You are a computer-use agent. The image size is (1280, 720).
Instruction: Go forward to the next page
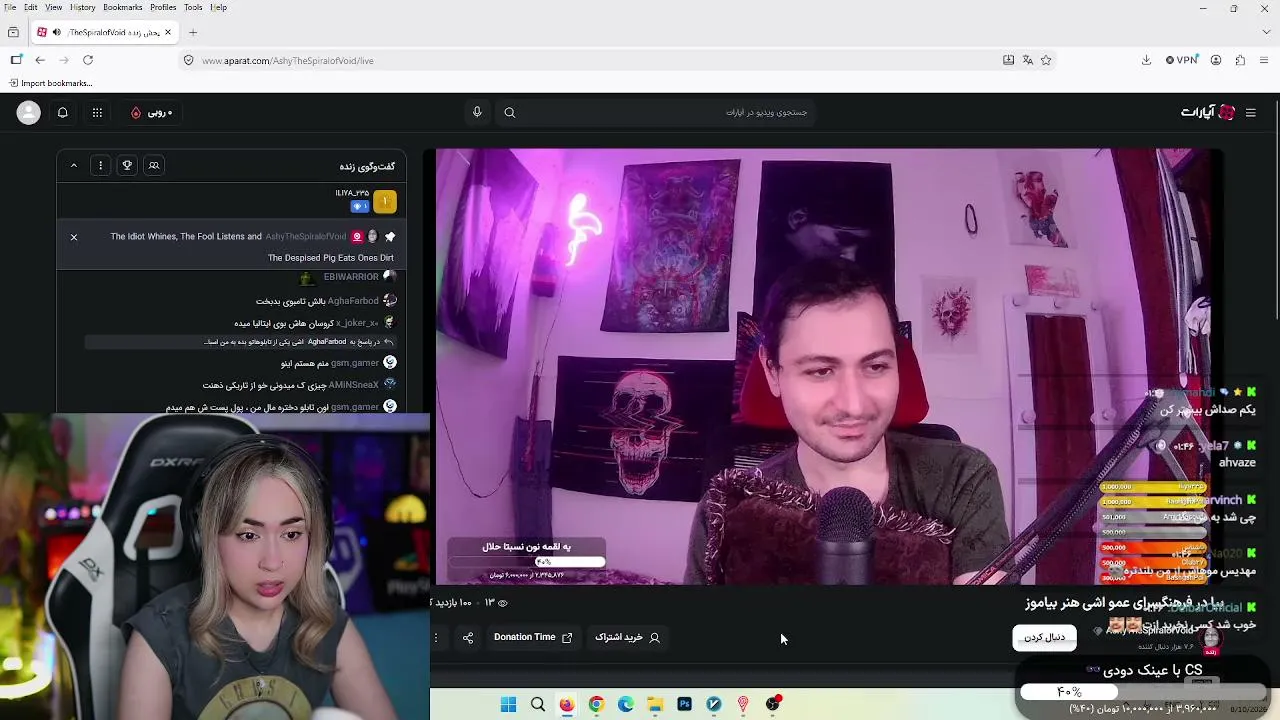click(64, 60)
